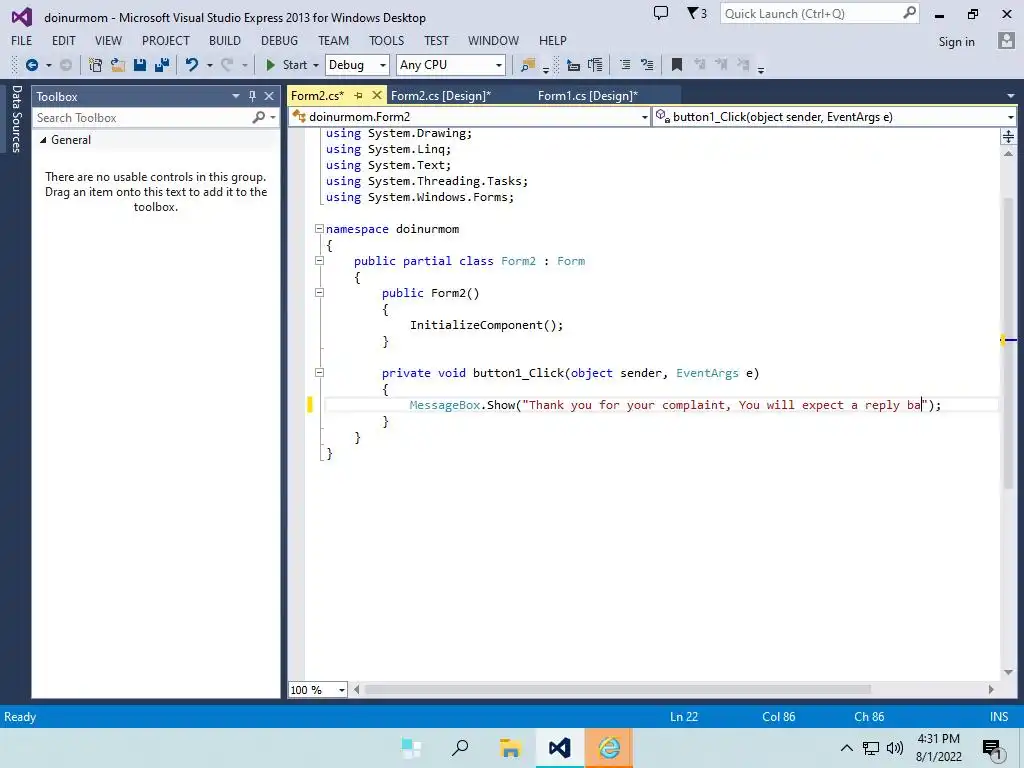
Task: Click the Windows Start button on taskbar
Action: pyautogui.click(x=411, y=748)
